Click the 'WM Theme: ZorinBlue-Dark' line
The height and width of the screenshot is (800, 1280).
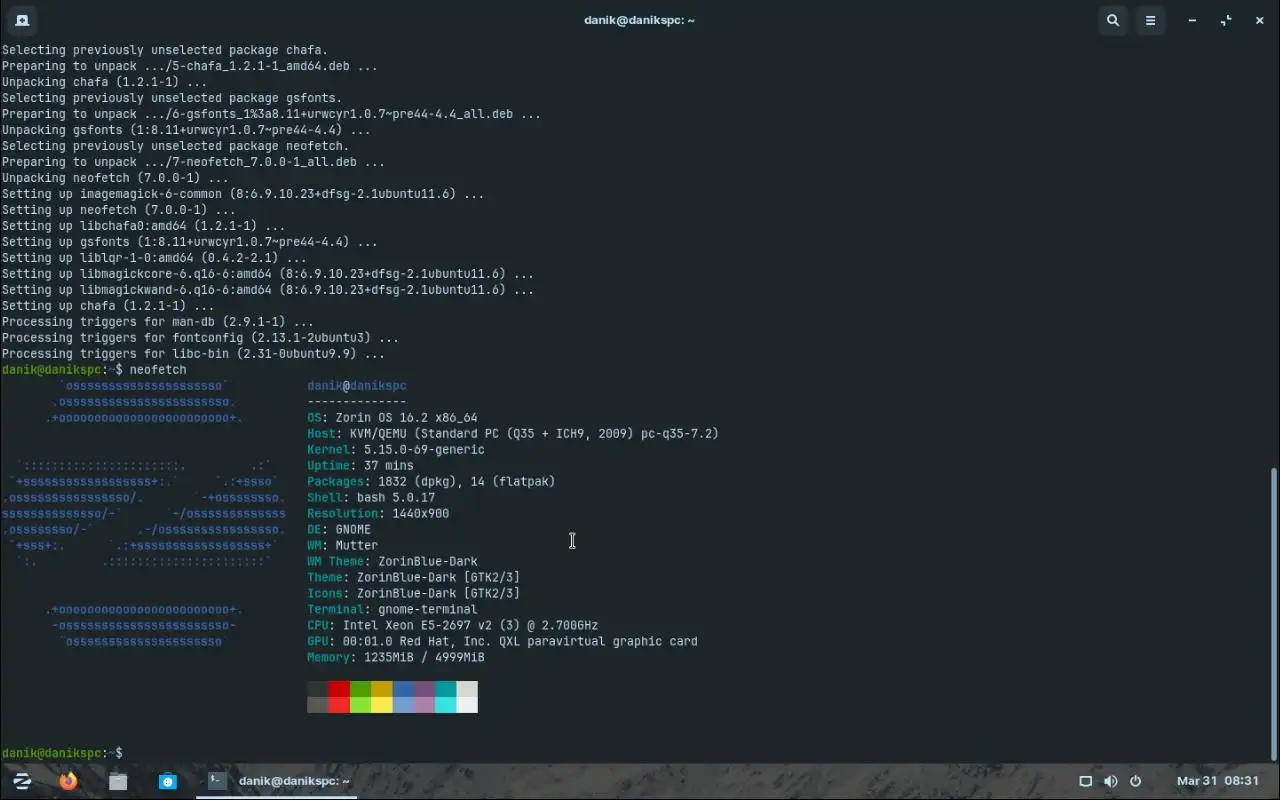coord(392,562)
